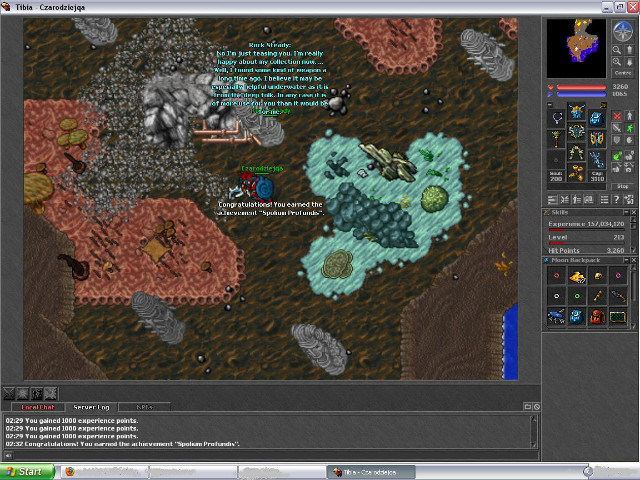Select the legs armor slot
This screenshot has width=640, height=480.
(576, 152)
